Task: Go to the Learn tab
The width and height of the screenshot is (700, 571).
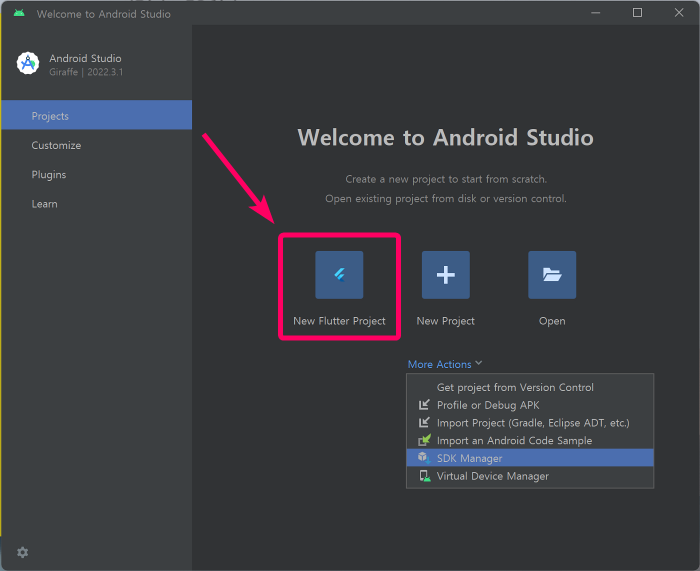Action: click(x=97, y=204)
